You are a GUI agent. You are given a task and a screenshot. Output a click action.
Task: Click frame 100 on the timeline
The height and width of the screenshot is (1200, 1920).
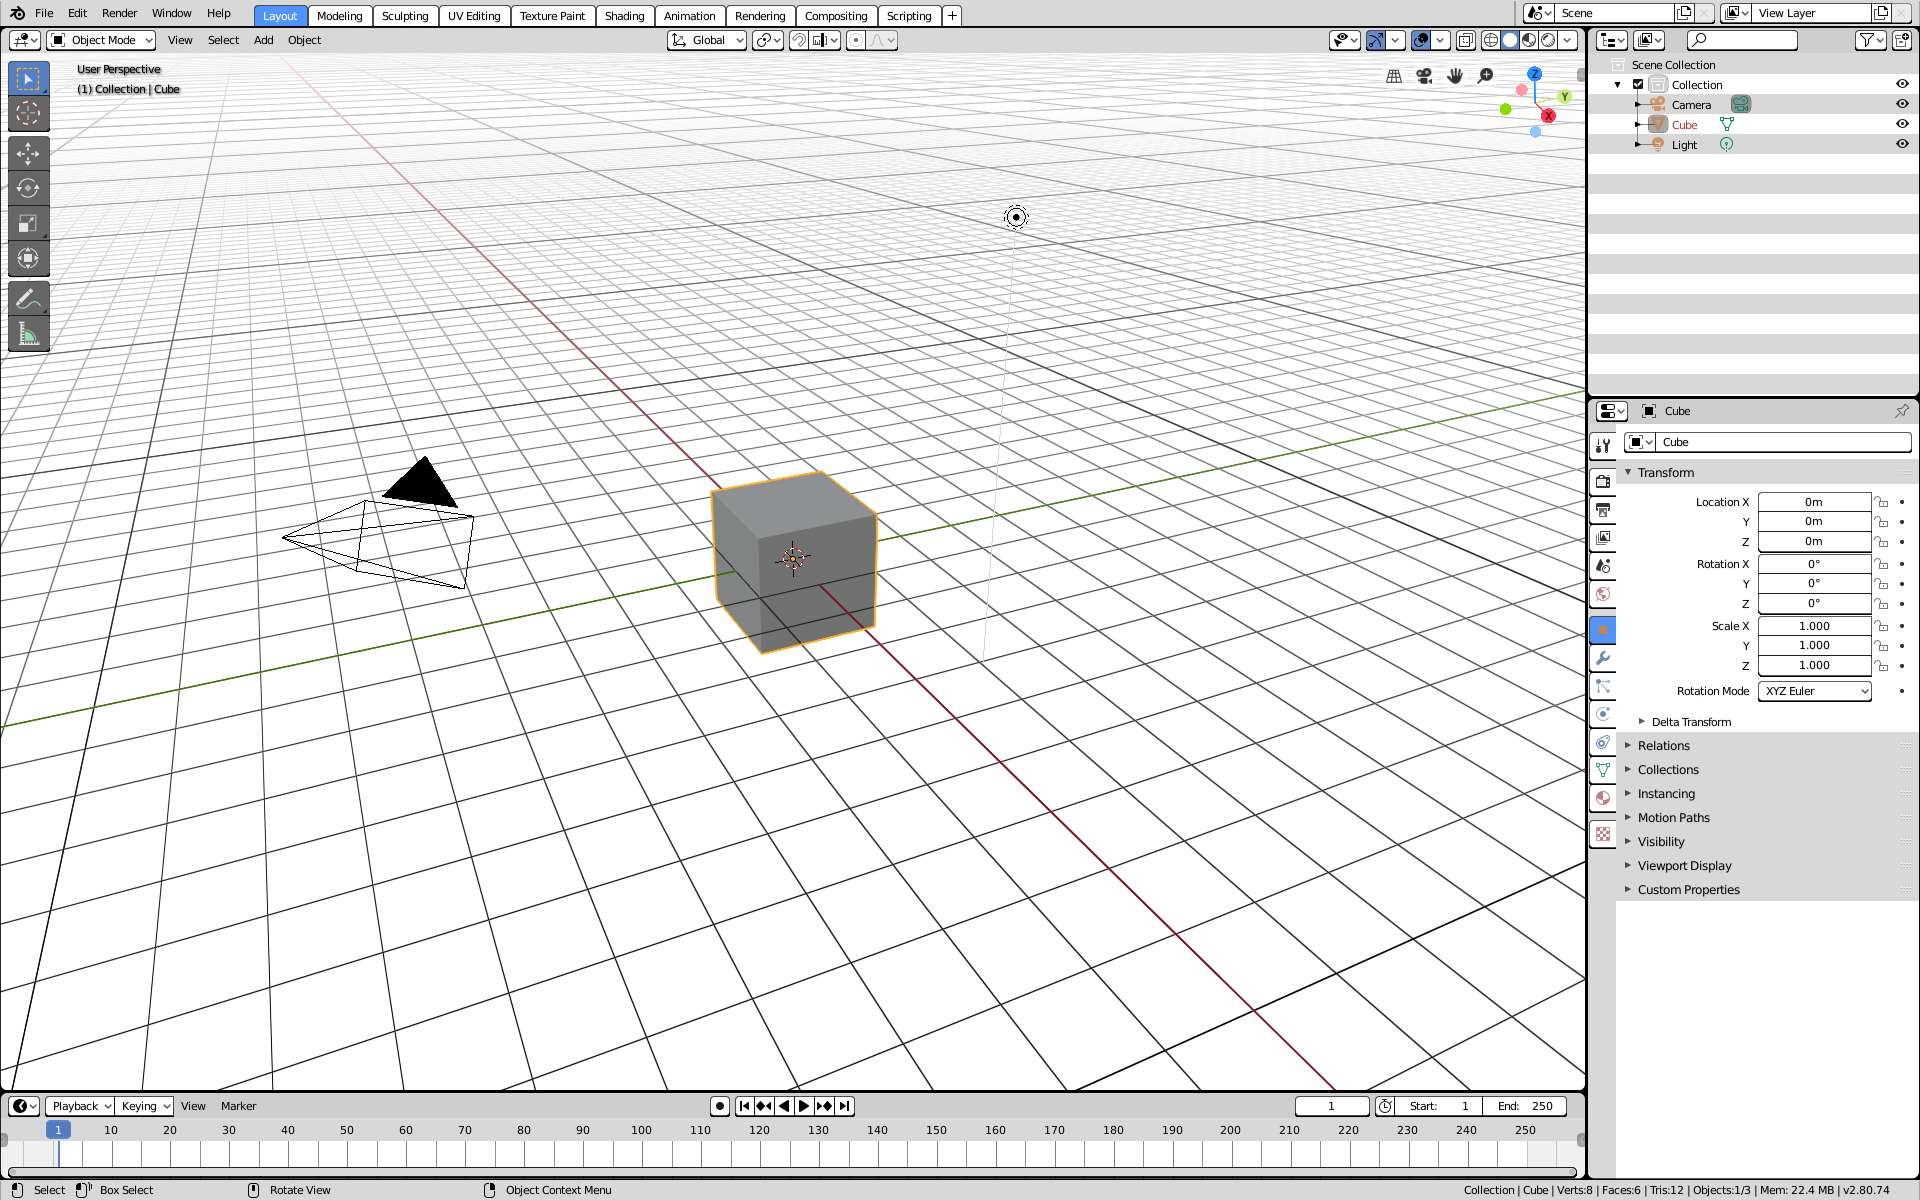(641, 1130)
